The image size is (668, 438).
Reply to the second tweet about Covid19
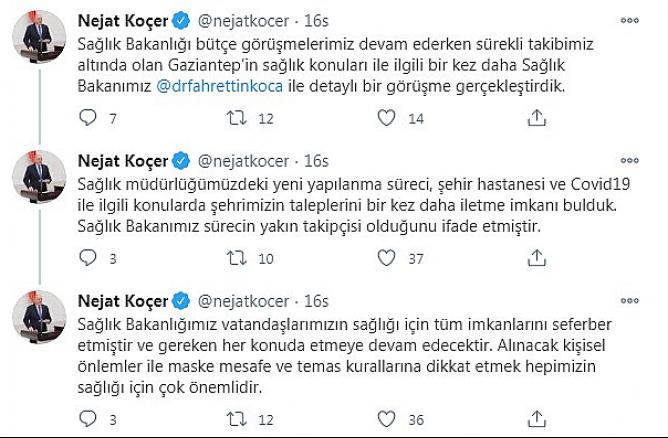(88, 258)
